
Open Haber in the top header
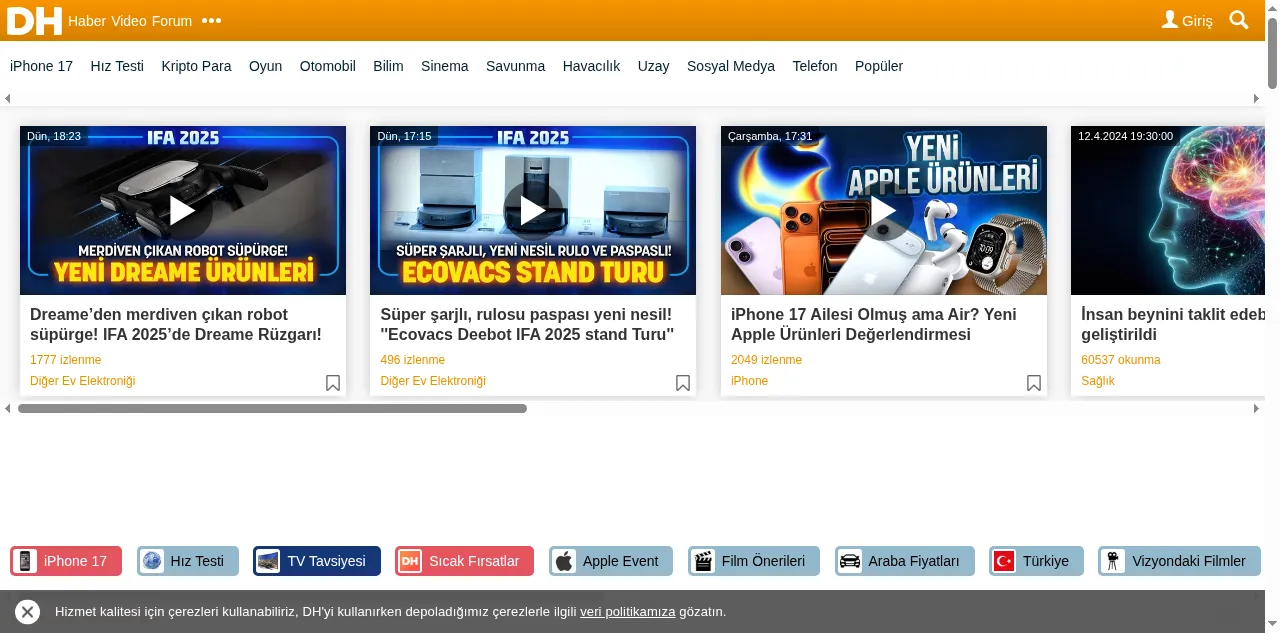(87, 21)
